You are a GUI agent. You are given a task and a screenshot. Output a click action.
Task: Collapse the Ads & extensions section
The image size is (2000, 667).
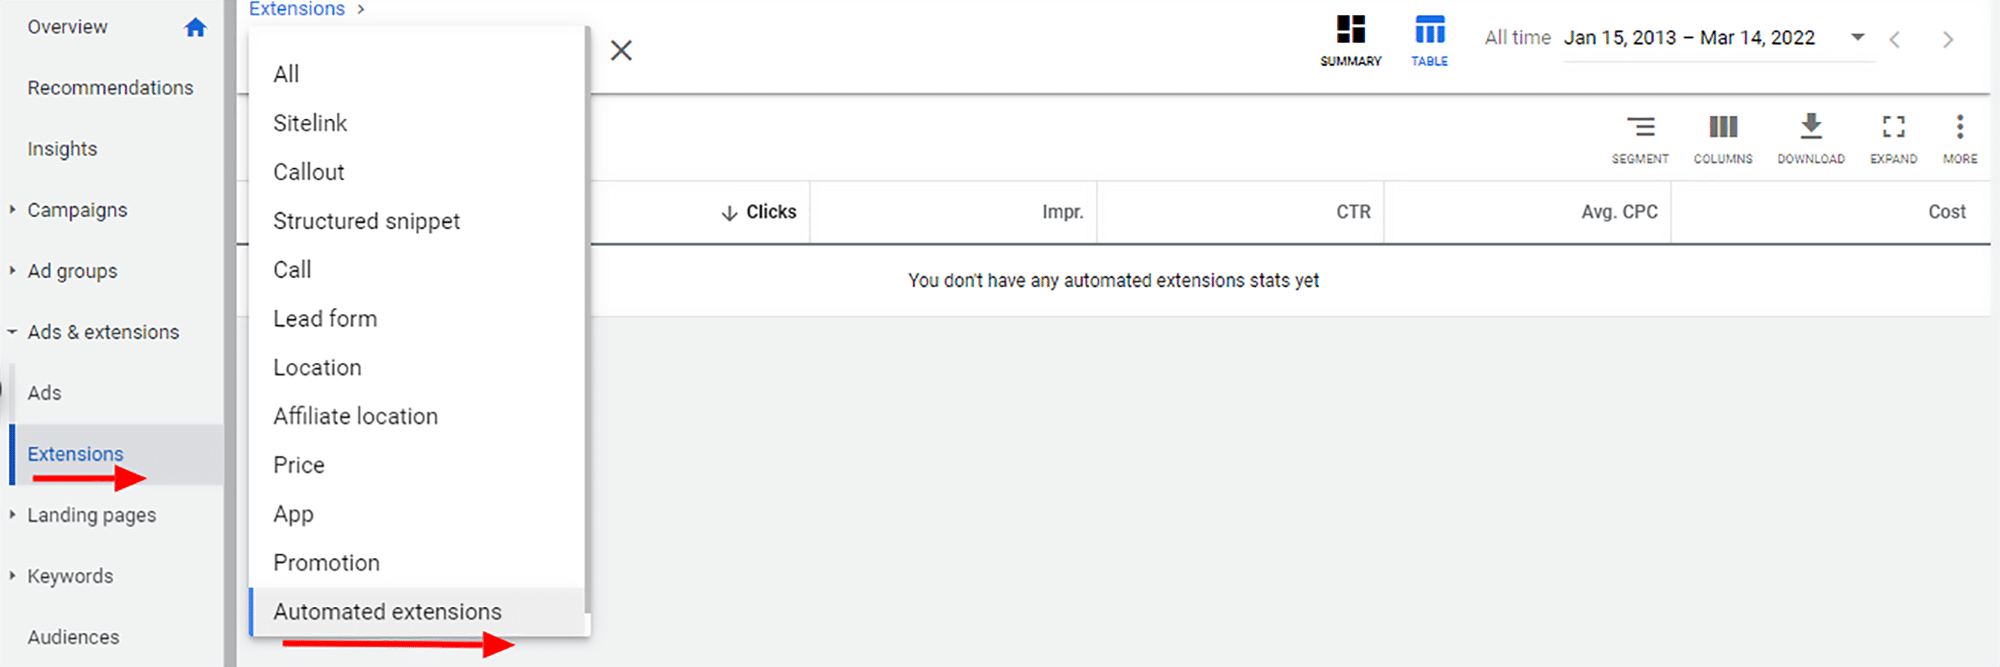click(12, 332)
